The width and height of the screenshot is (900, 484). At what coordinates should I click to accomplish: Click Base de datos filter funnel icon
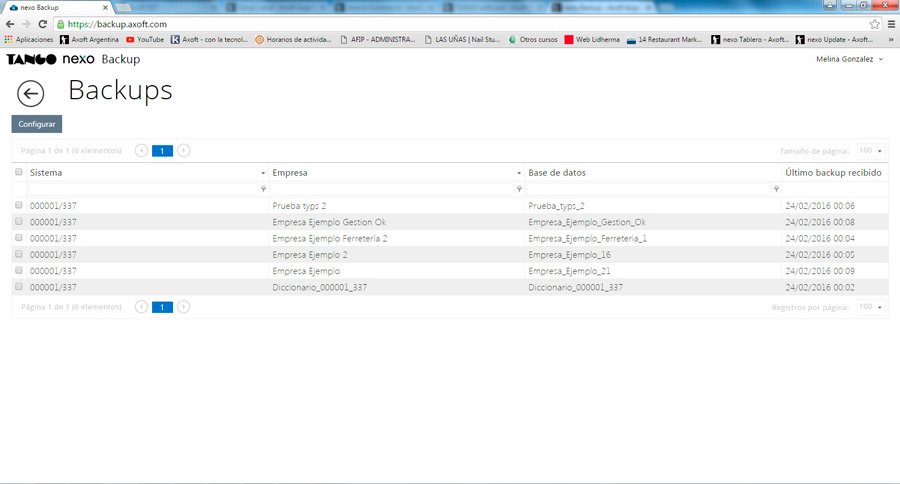point(776,189)
